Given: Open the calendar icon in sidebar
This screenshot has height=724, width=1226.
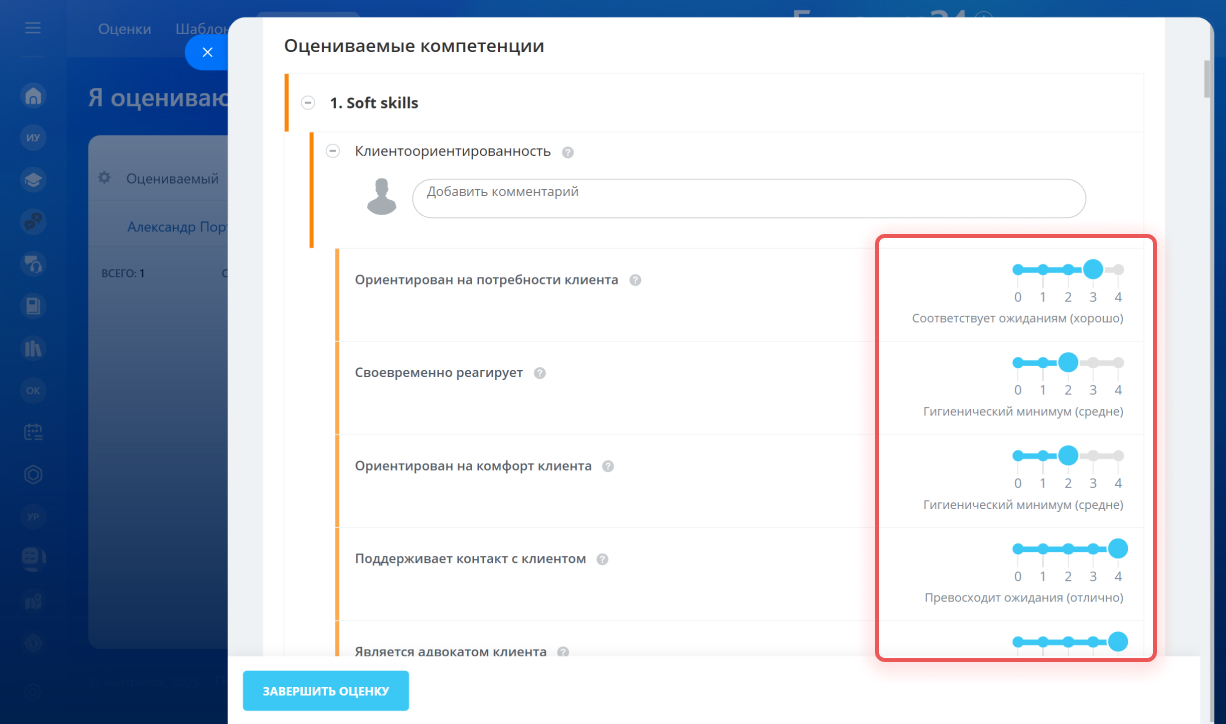Looking at the screenshot, I should [x=33, y=433].
